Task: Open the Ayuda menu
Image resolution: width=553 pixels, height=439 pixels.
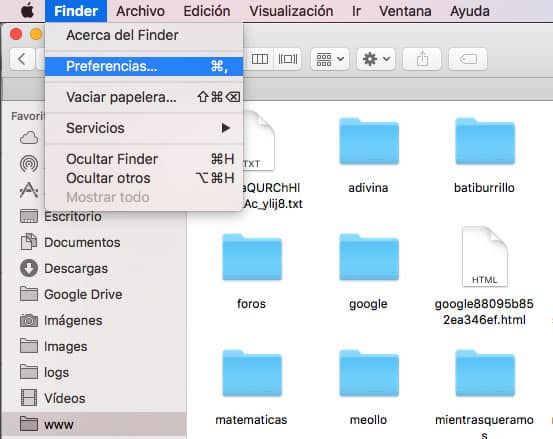Action: pyautogui.click(x=470, y=11)
